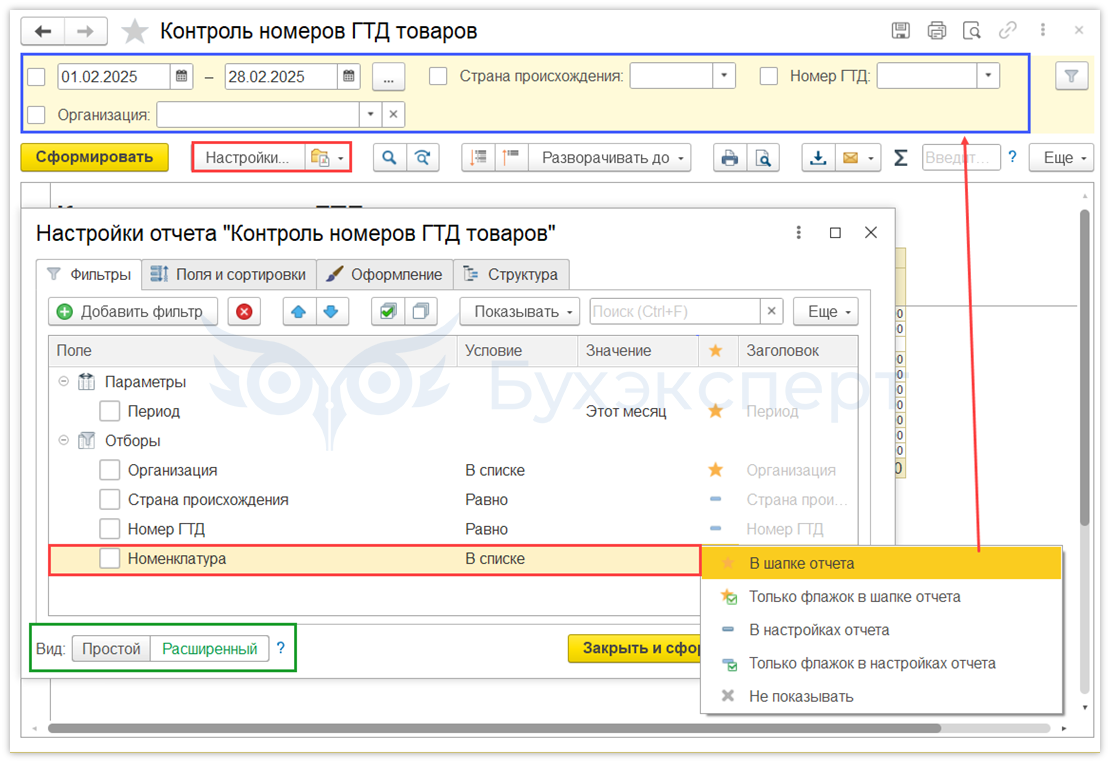1110x763 pixels.
Task: Choose В шапке отчета menu option
Action: click(881, 563)
